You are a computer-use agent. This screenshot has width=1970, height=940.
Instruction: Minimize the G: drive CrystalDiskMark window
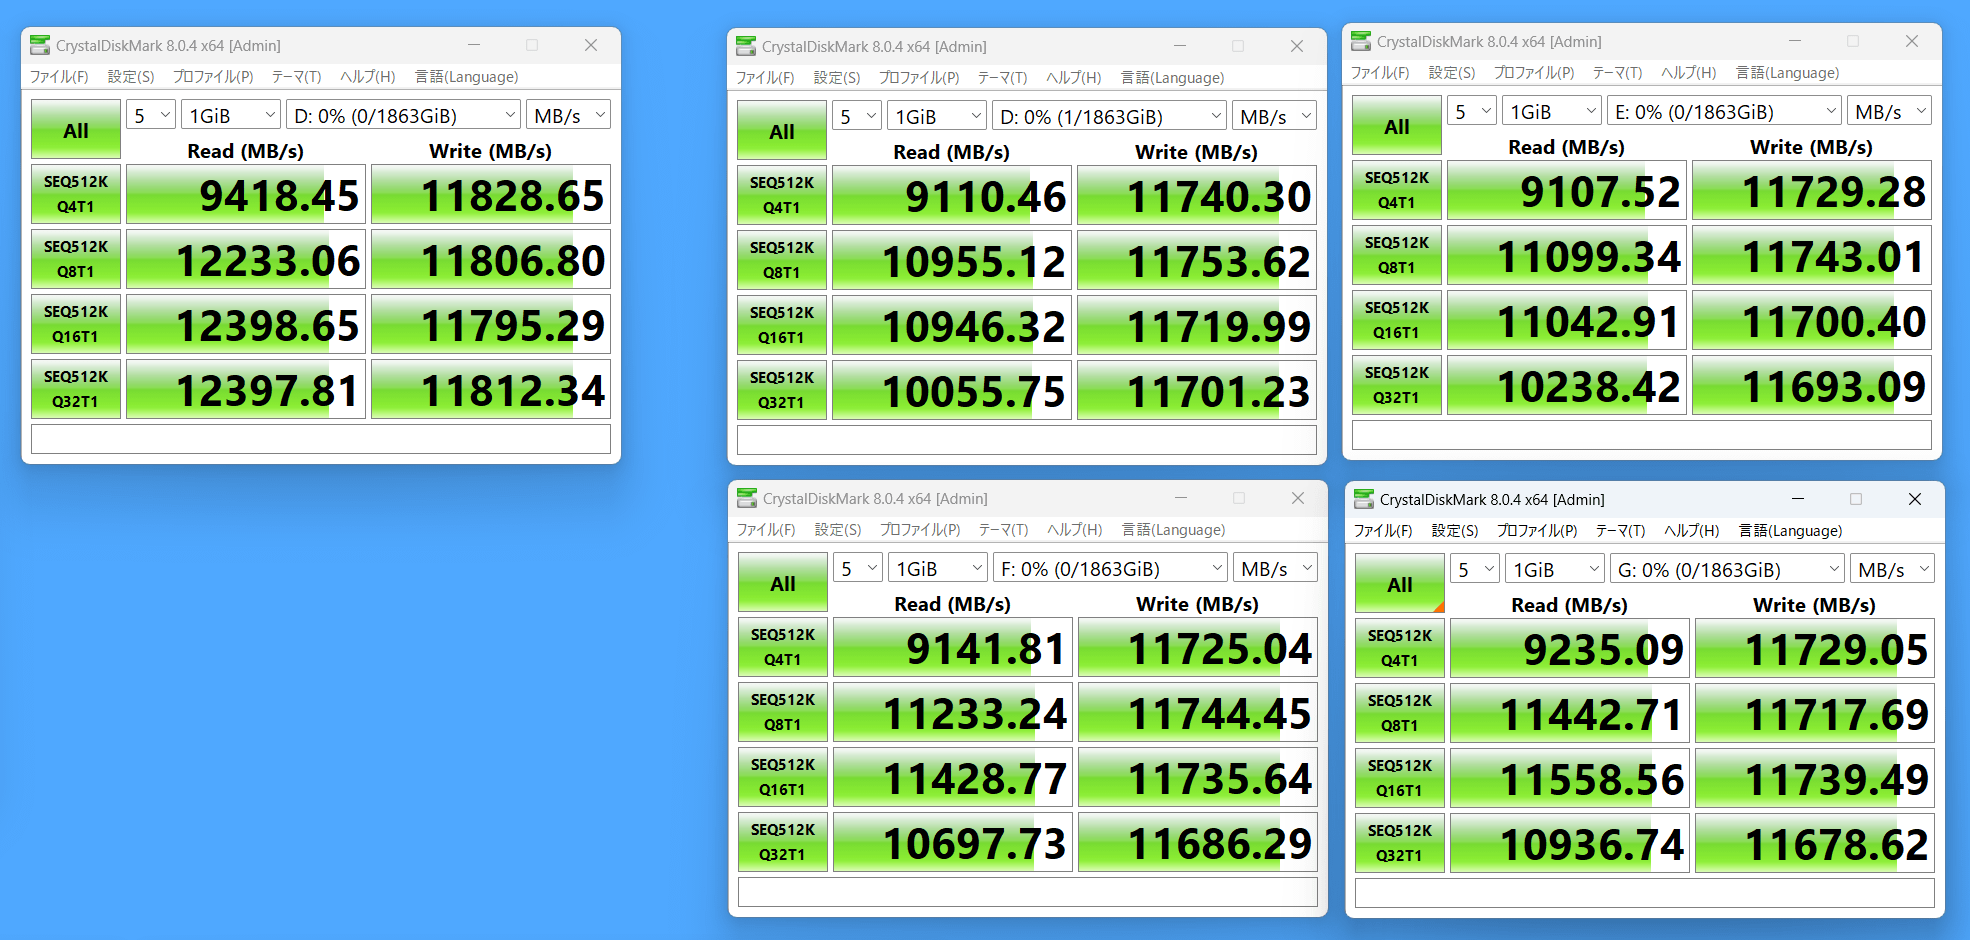point(1797,499)
